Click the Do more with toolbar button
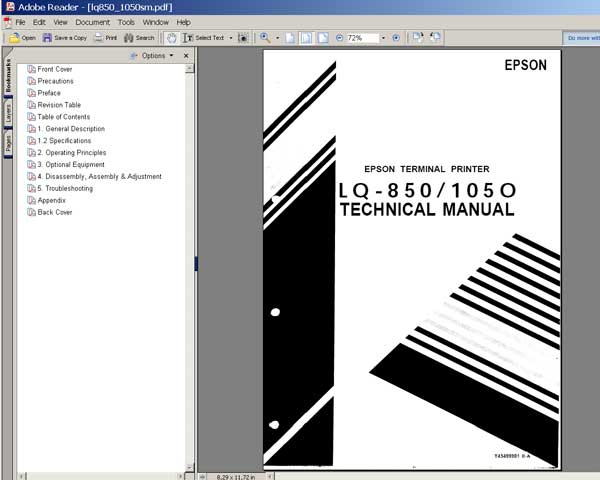This screenshot has height=480, width=600. coord(581,38)
